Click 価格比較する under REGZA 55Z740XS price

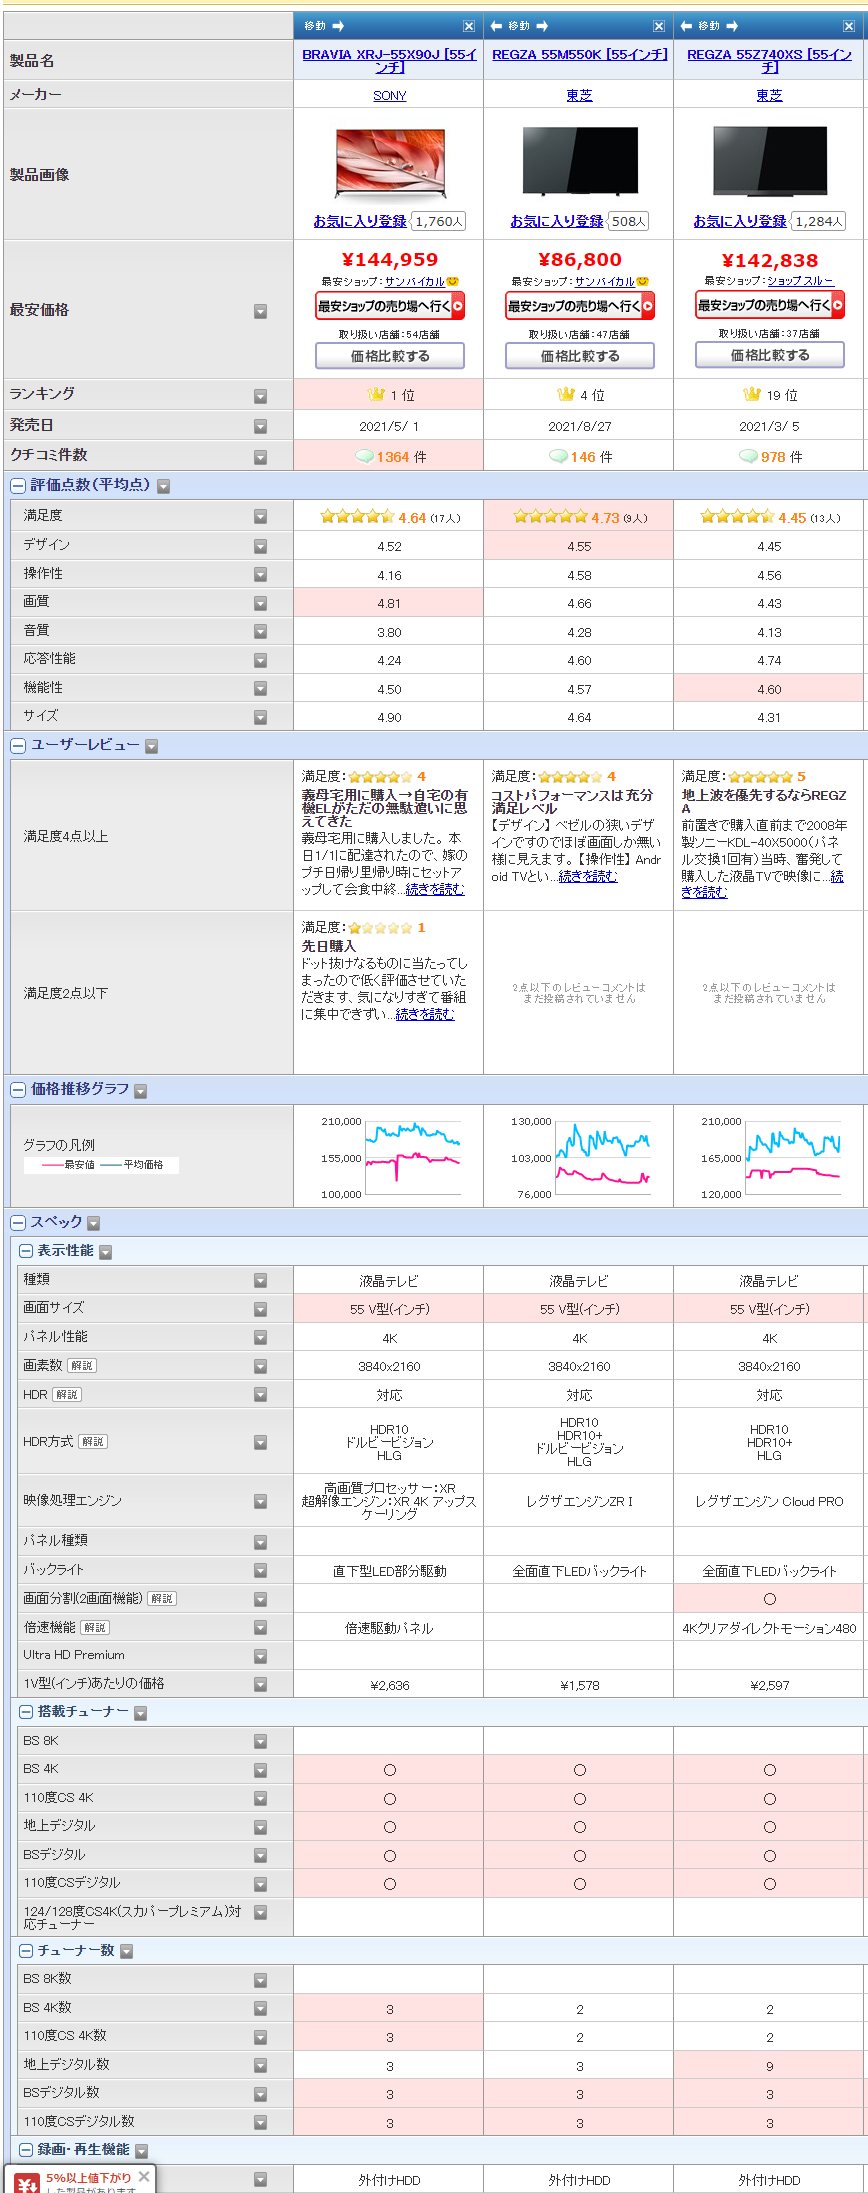[770, 356]
